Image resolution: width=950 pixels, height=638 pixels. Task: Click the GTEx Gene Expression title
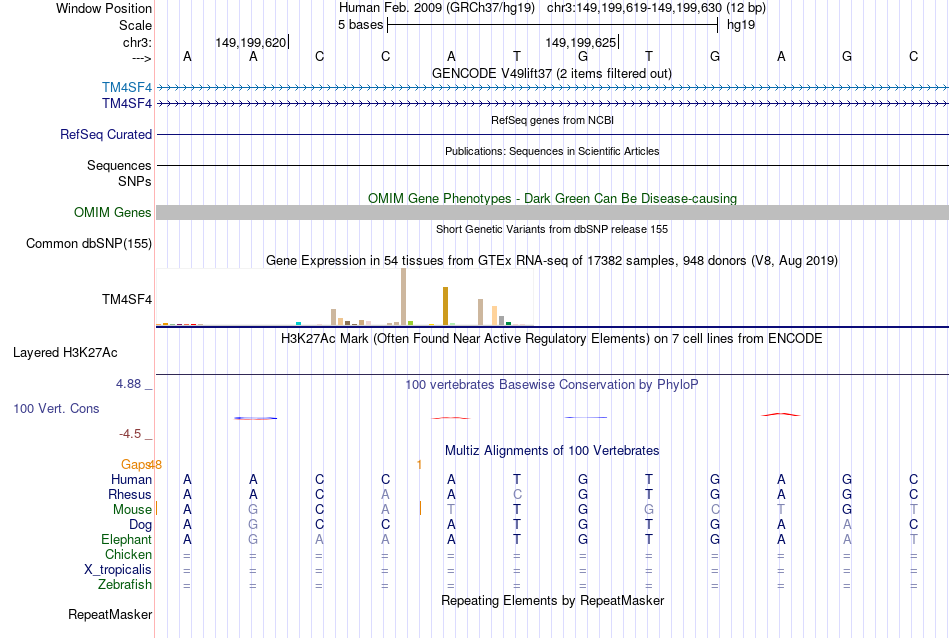[552, 261]
